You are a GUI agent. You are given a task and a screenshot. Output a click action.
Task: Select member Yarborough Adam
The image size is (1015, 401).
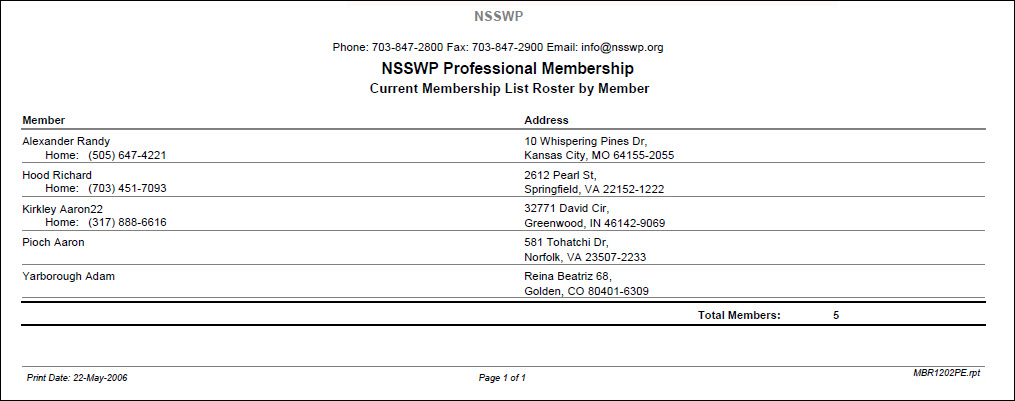pos(68,276)
